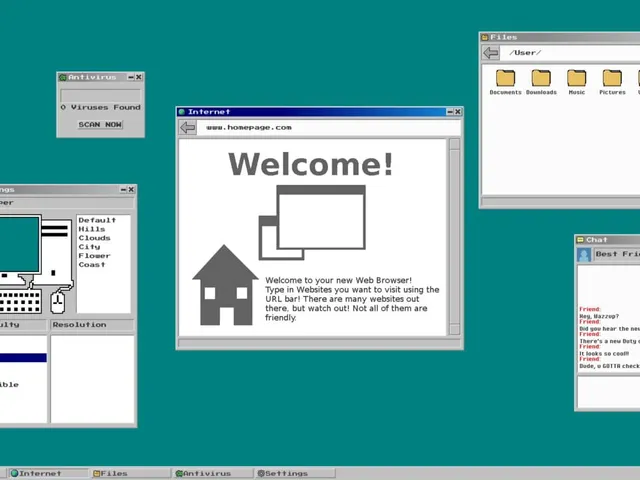Open the Music folder

(x=577, y=82)
